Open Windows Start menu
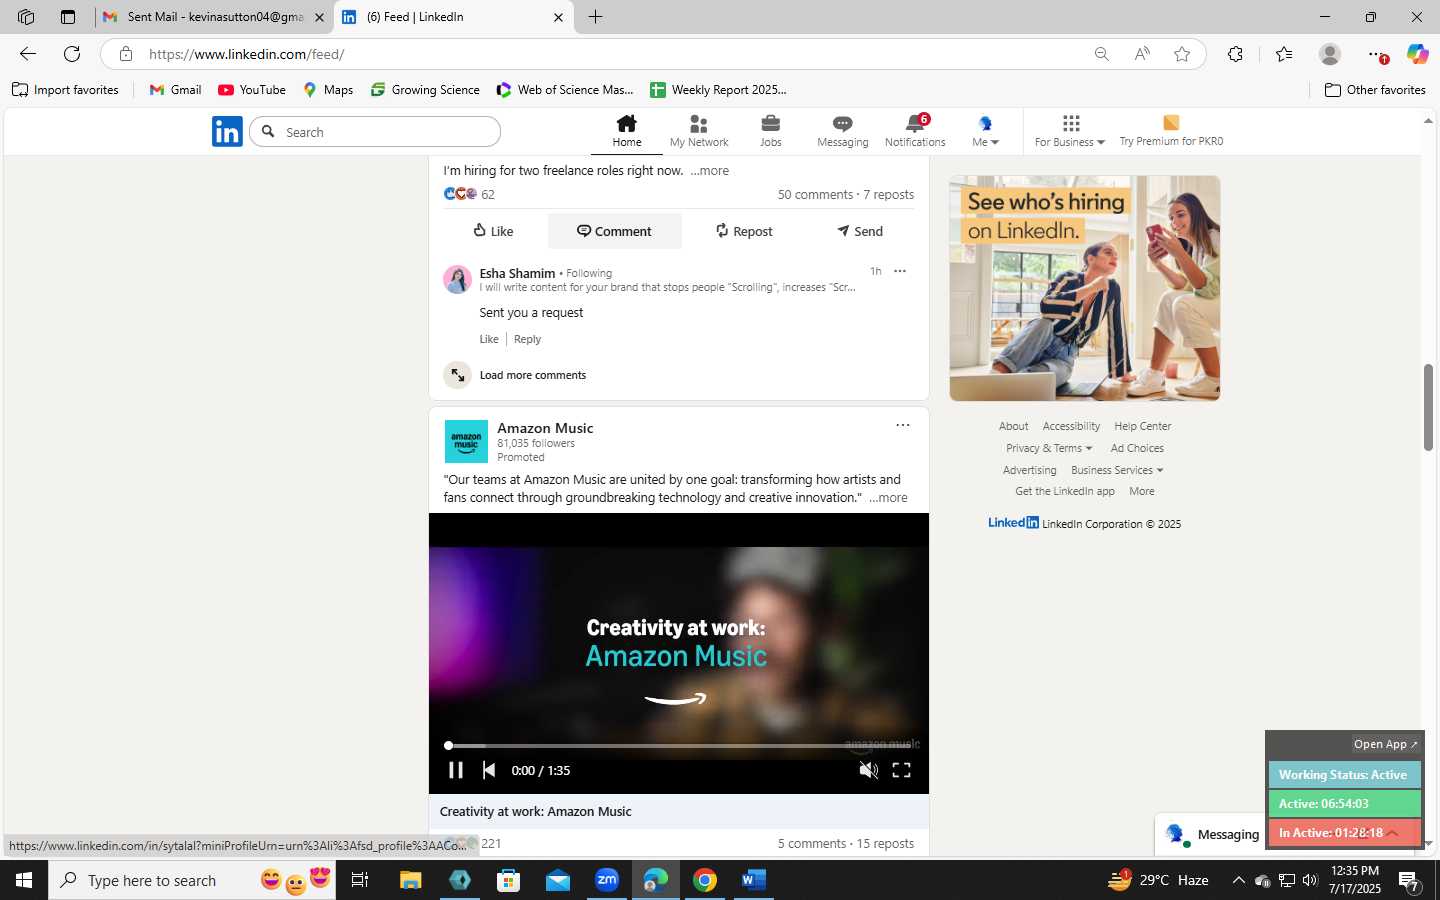Image resolution: width=1440 pixels, height=900 pixels. [24, 880]
